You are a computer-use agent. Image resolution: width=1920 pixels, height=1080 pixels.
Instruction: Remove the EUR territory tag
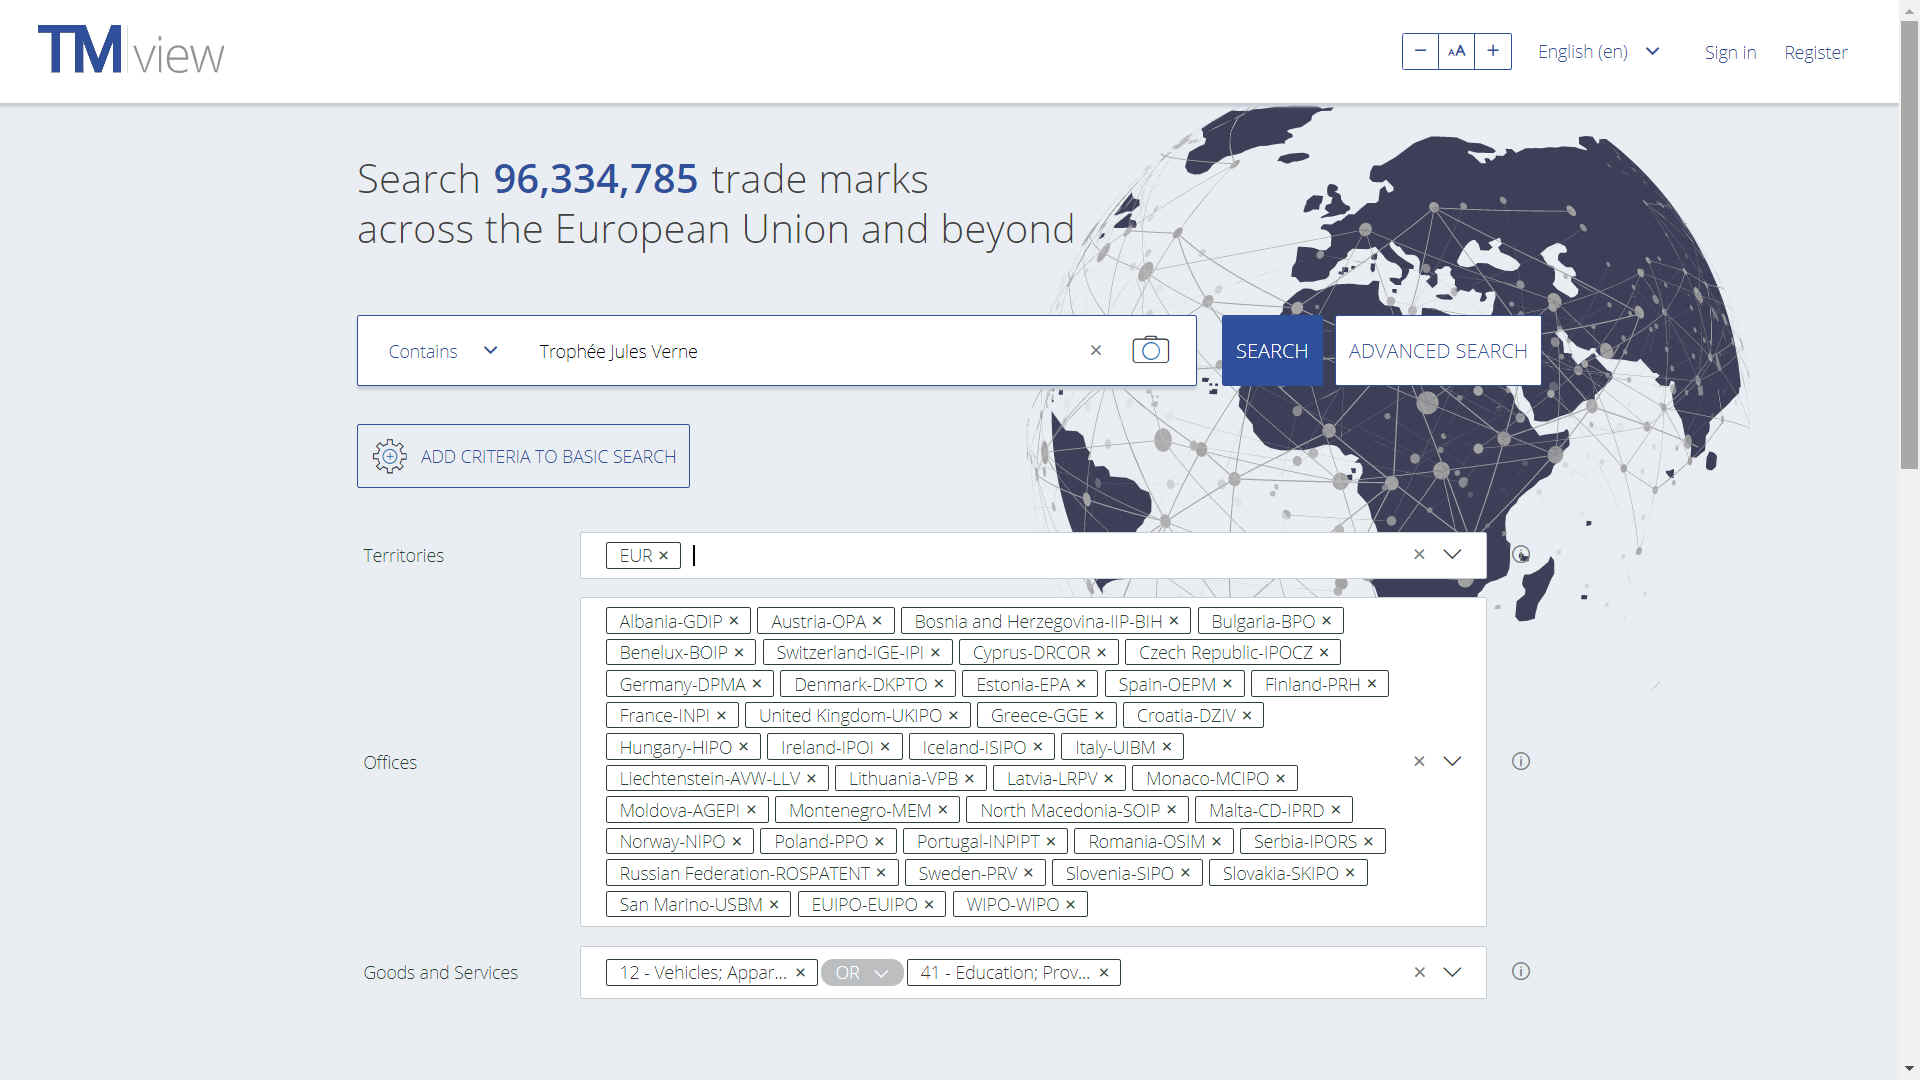pos(663,556)
